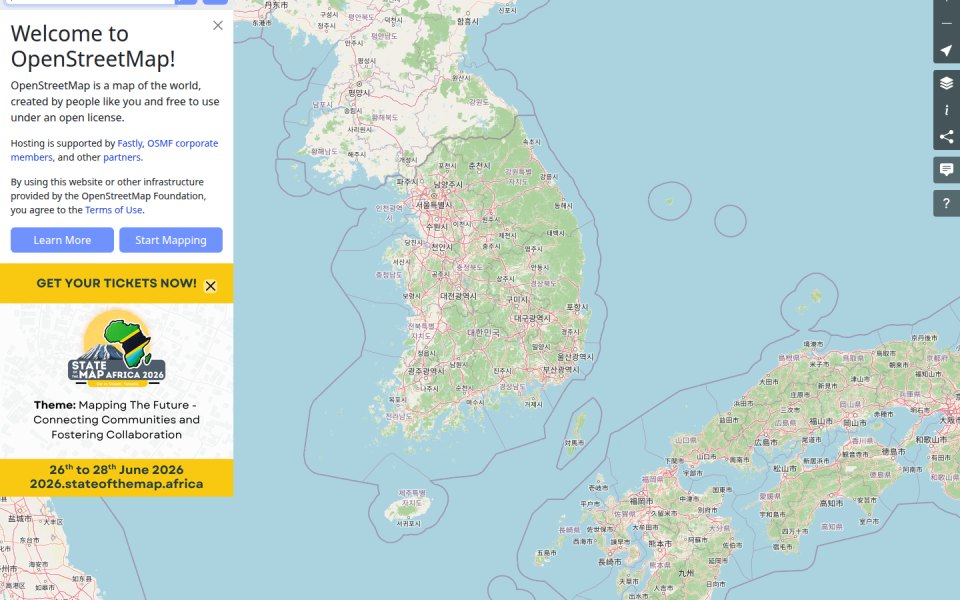Click the 和歌山市 city label
The height and width of the screenshot is (600, 960).
(931, 440)
